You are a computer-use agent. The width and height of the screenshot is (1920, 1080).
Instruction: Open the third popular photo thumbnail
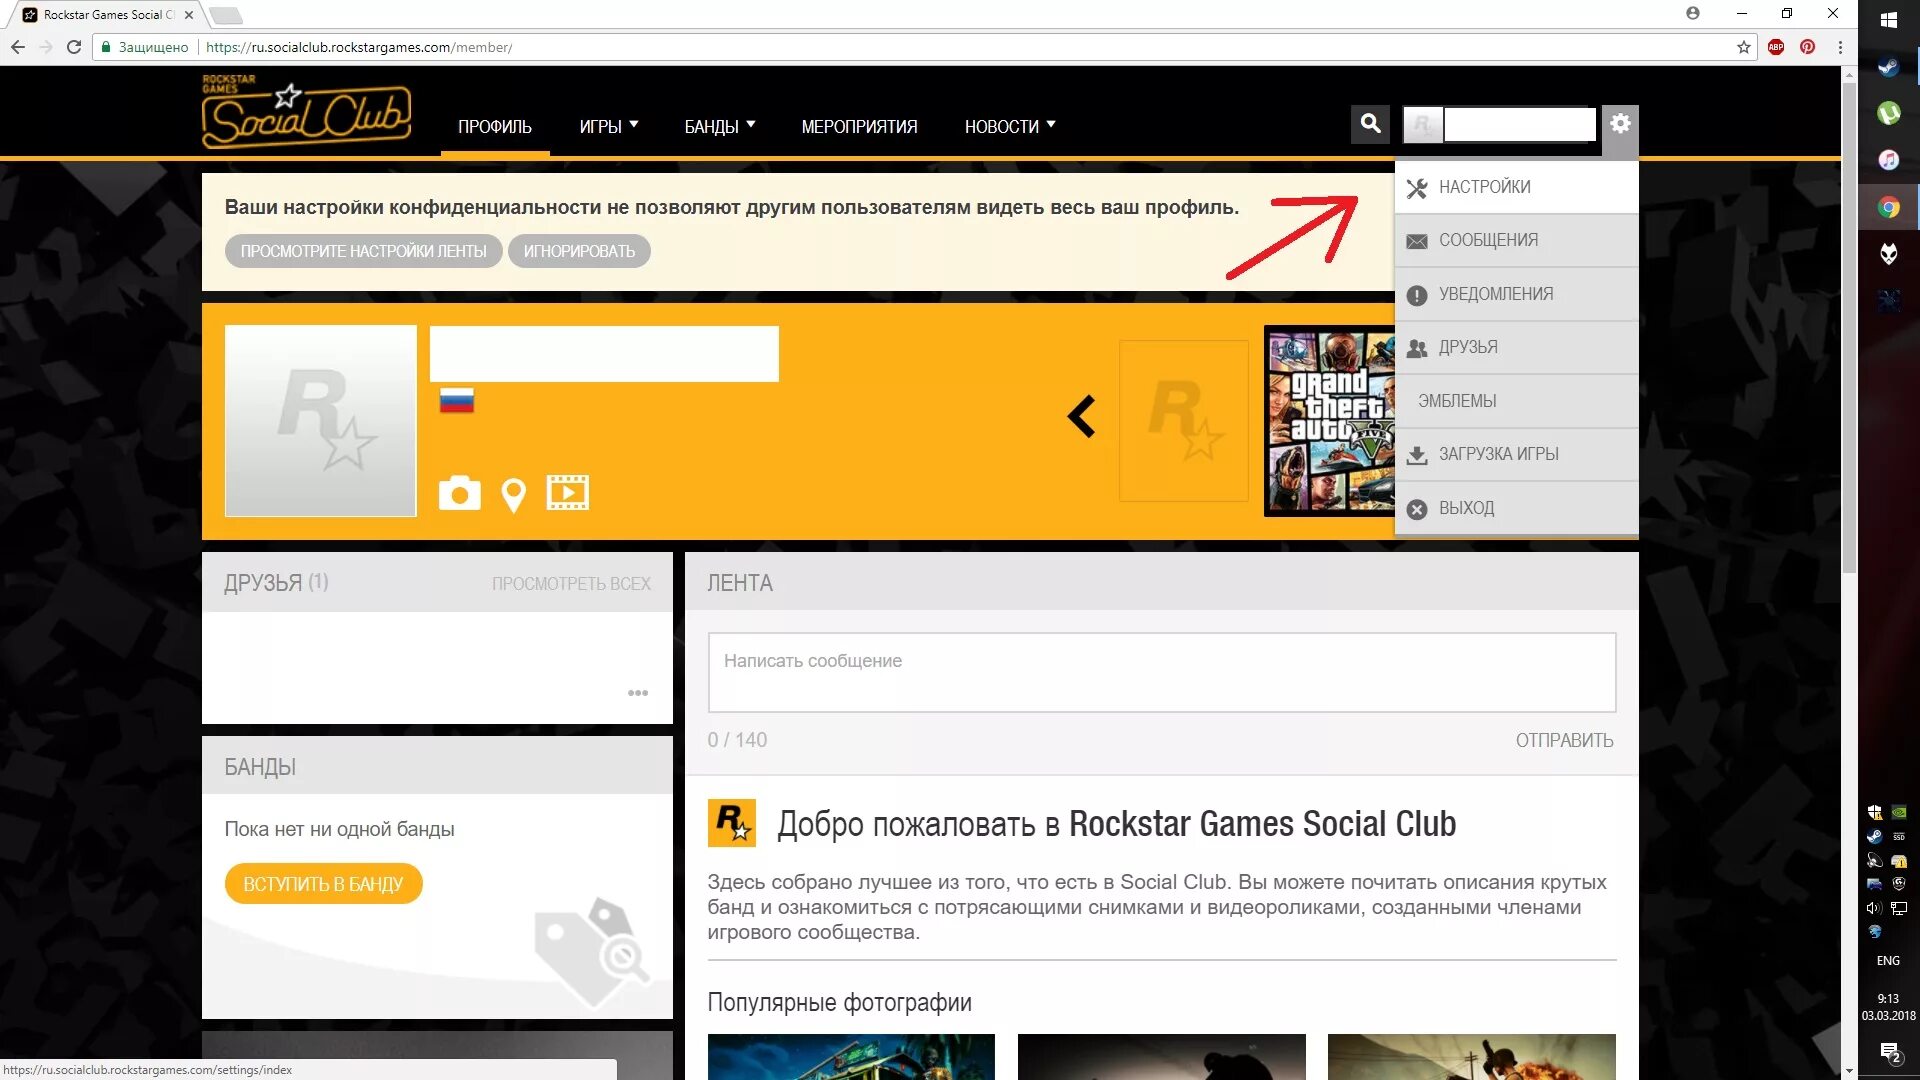(x=1471, y=1057)
